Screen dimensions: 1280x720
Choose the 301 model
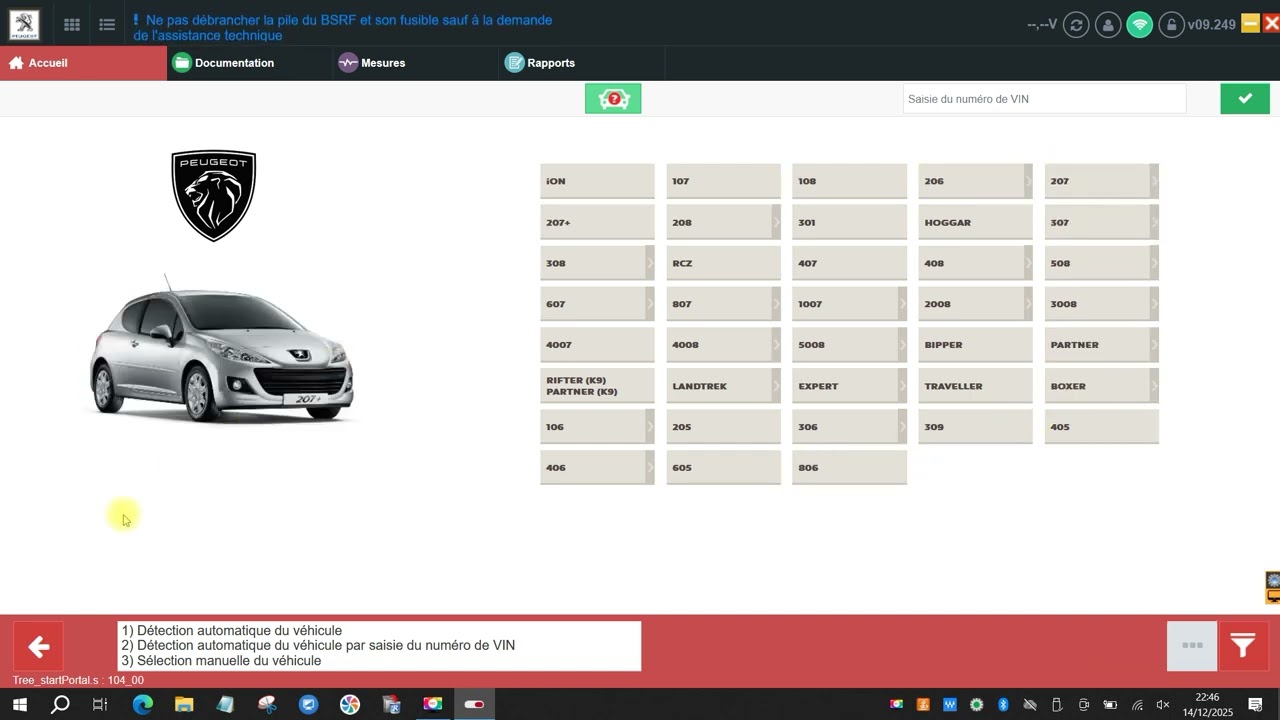(x=849, y=222)
